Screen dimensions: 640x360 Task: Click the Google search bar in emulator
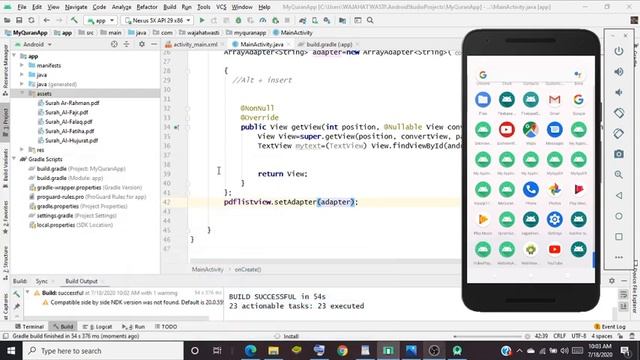[530, 75]
